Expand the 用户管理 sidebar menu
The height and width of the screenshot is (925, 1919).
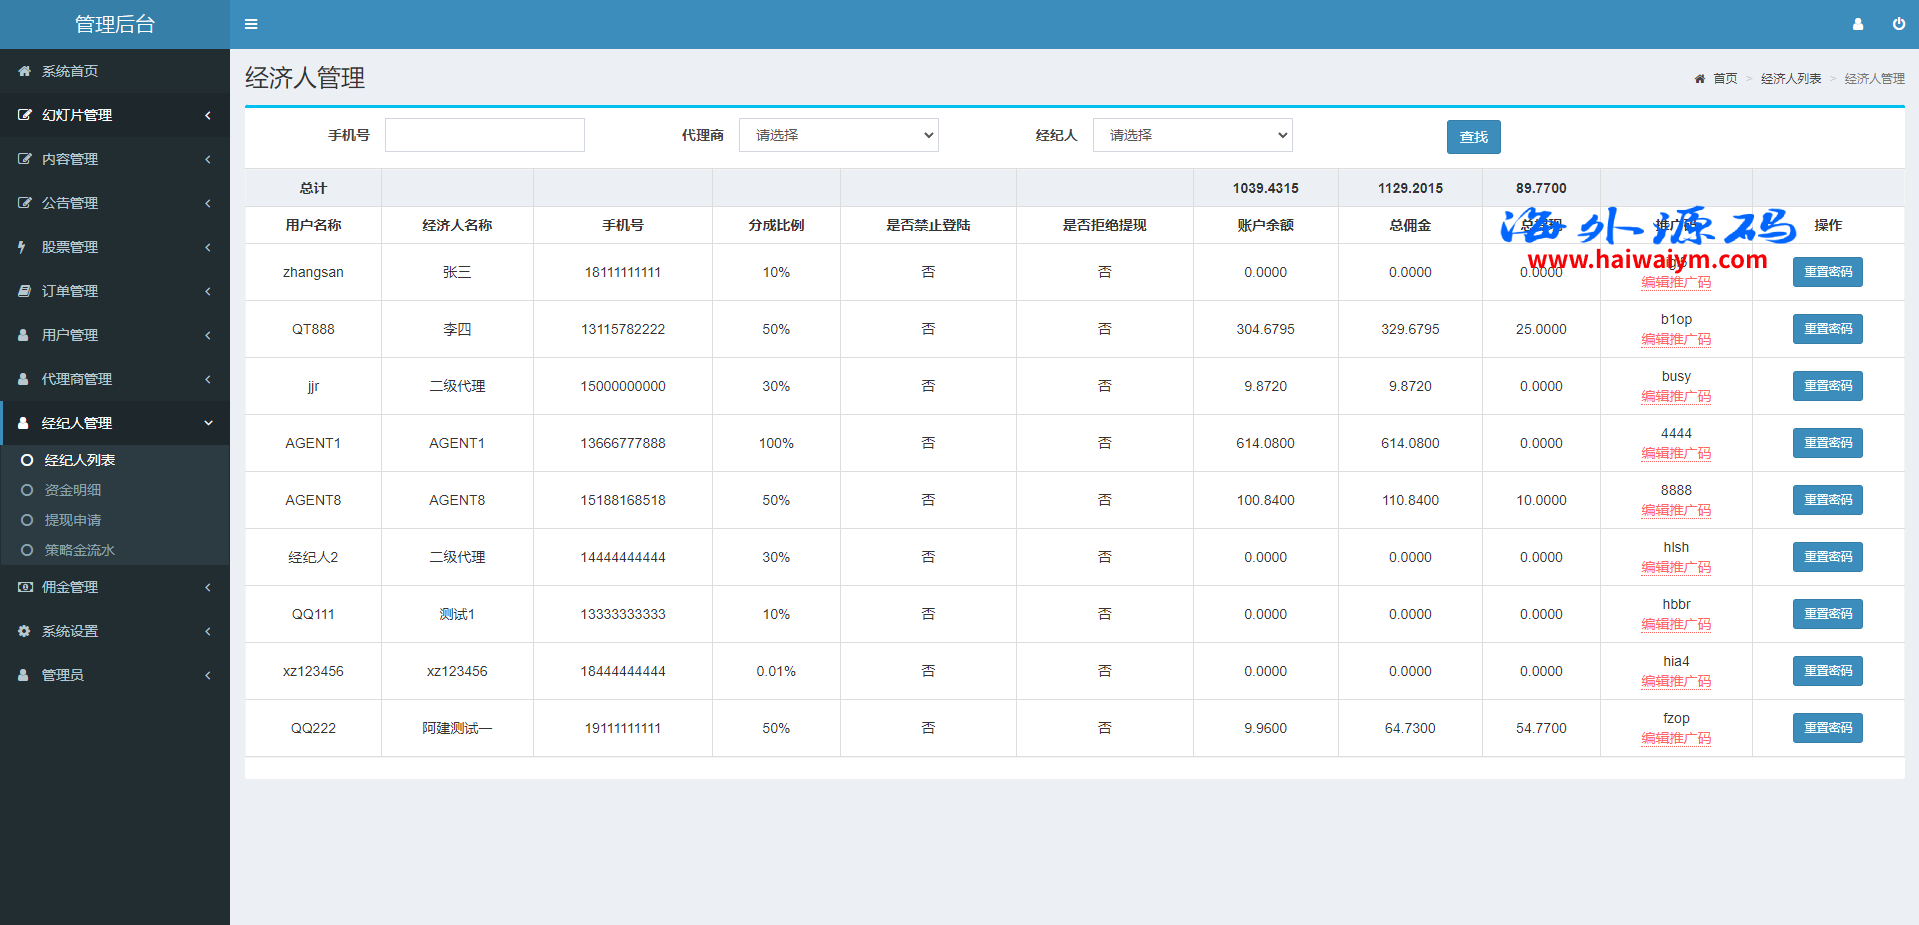tap(115, 335)
